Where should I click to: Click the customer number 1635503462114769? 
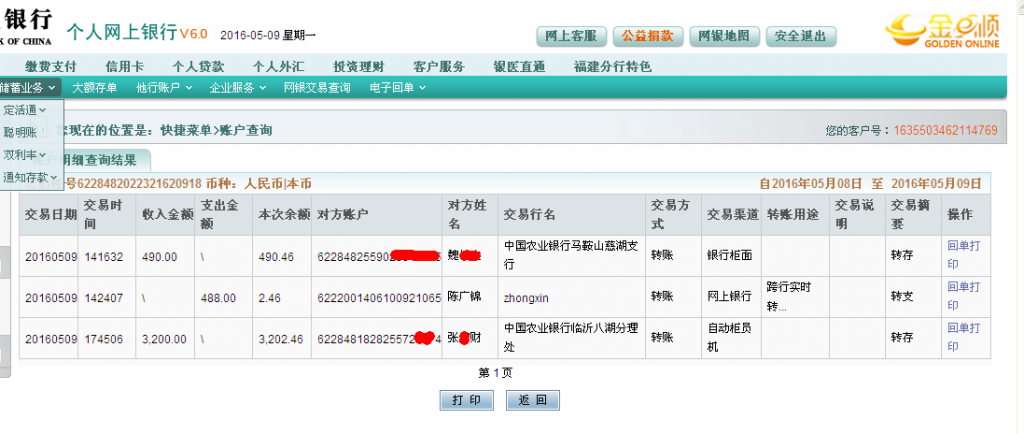coord(945,131)
